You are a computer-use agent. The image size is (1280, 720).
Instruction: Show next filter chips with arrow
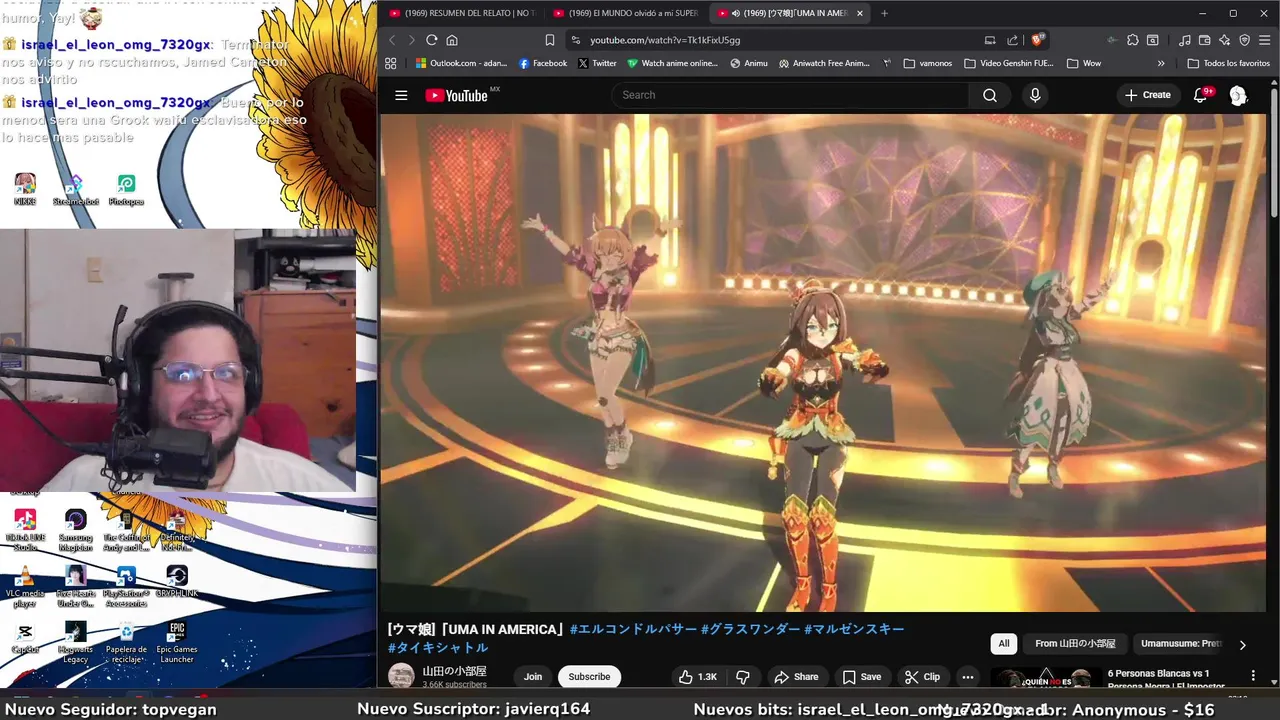click(x=1243, y=645)
